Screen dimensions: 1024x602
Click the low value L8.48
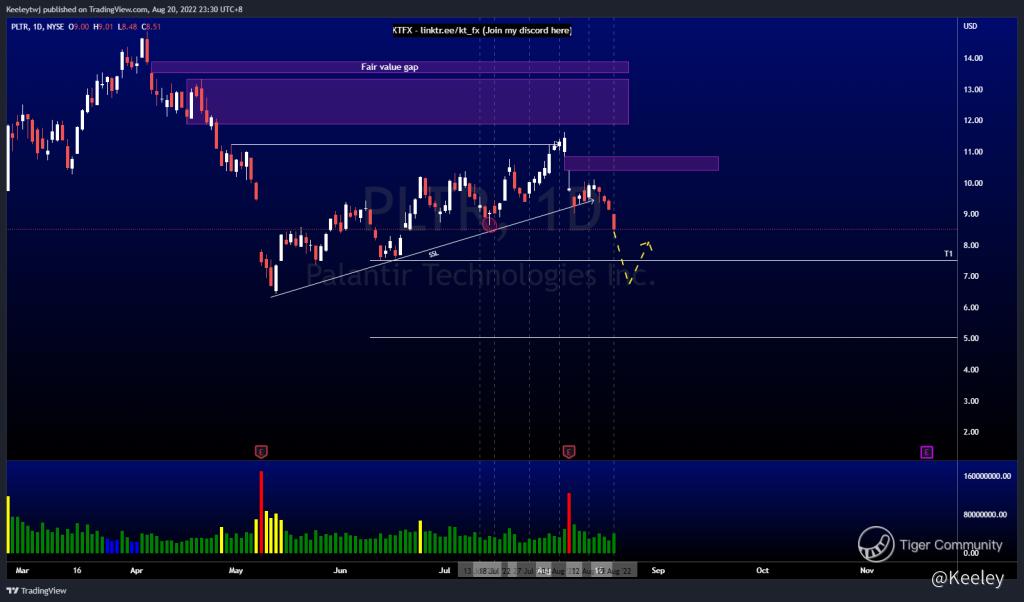pyautogui.click(x=127, y=27)
